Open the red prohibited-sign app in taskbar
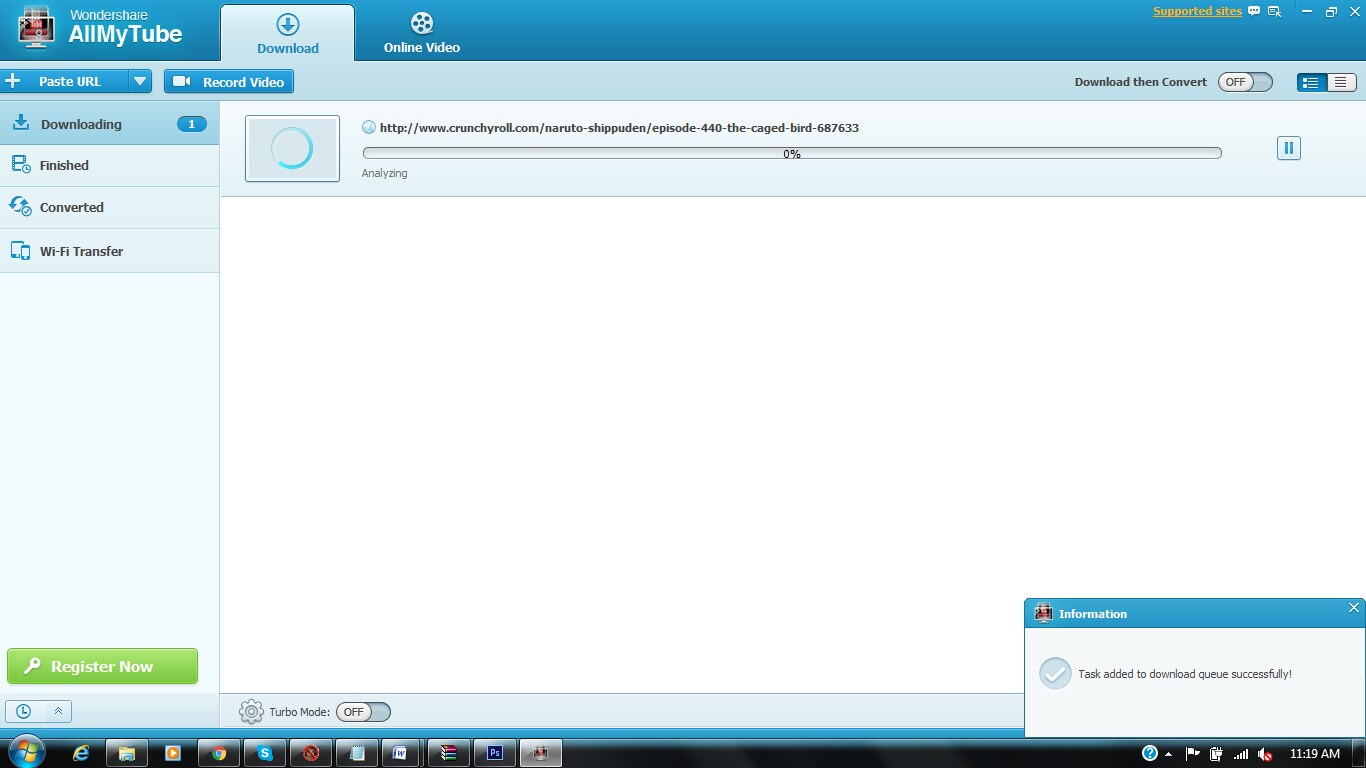This screenshot has height=768, width=1366. (x=311, y=753)
